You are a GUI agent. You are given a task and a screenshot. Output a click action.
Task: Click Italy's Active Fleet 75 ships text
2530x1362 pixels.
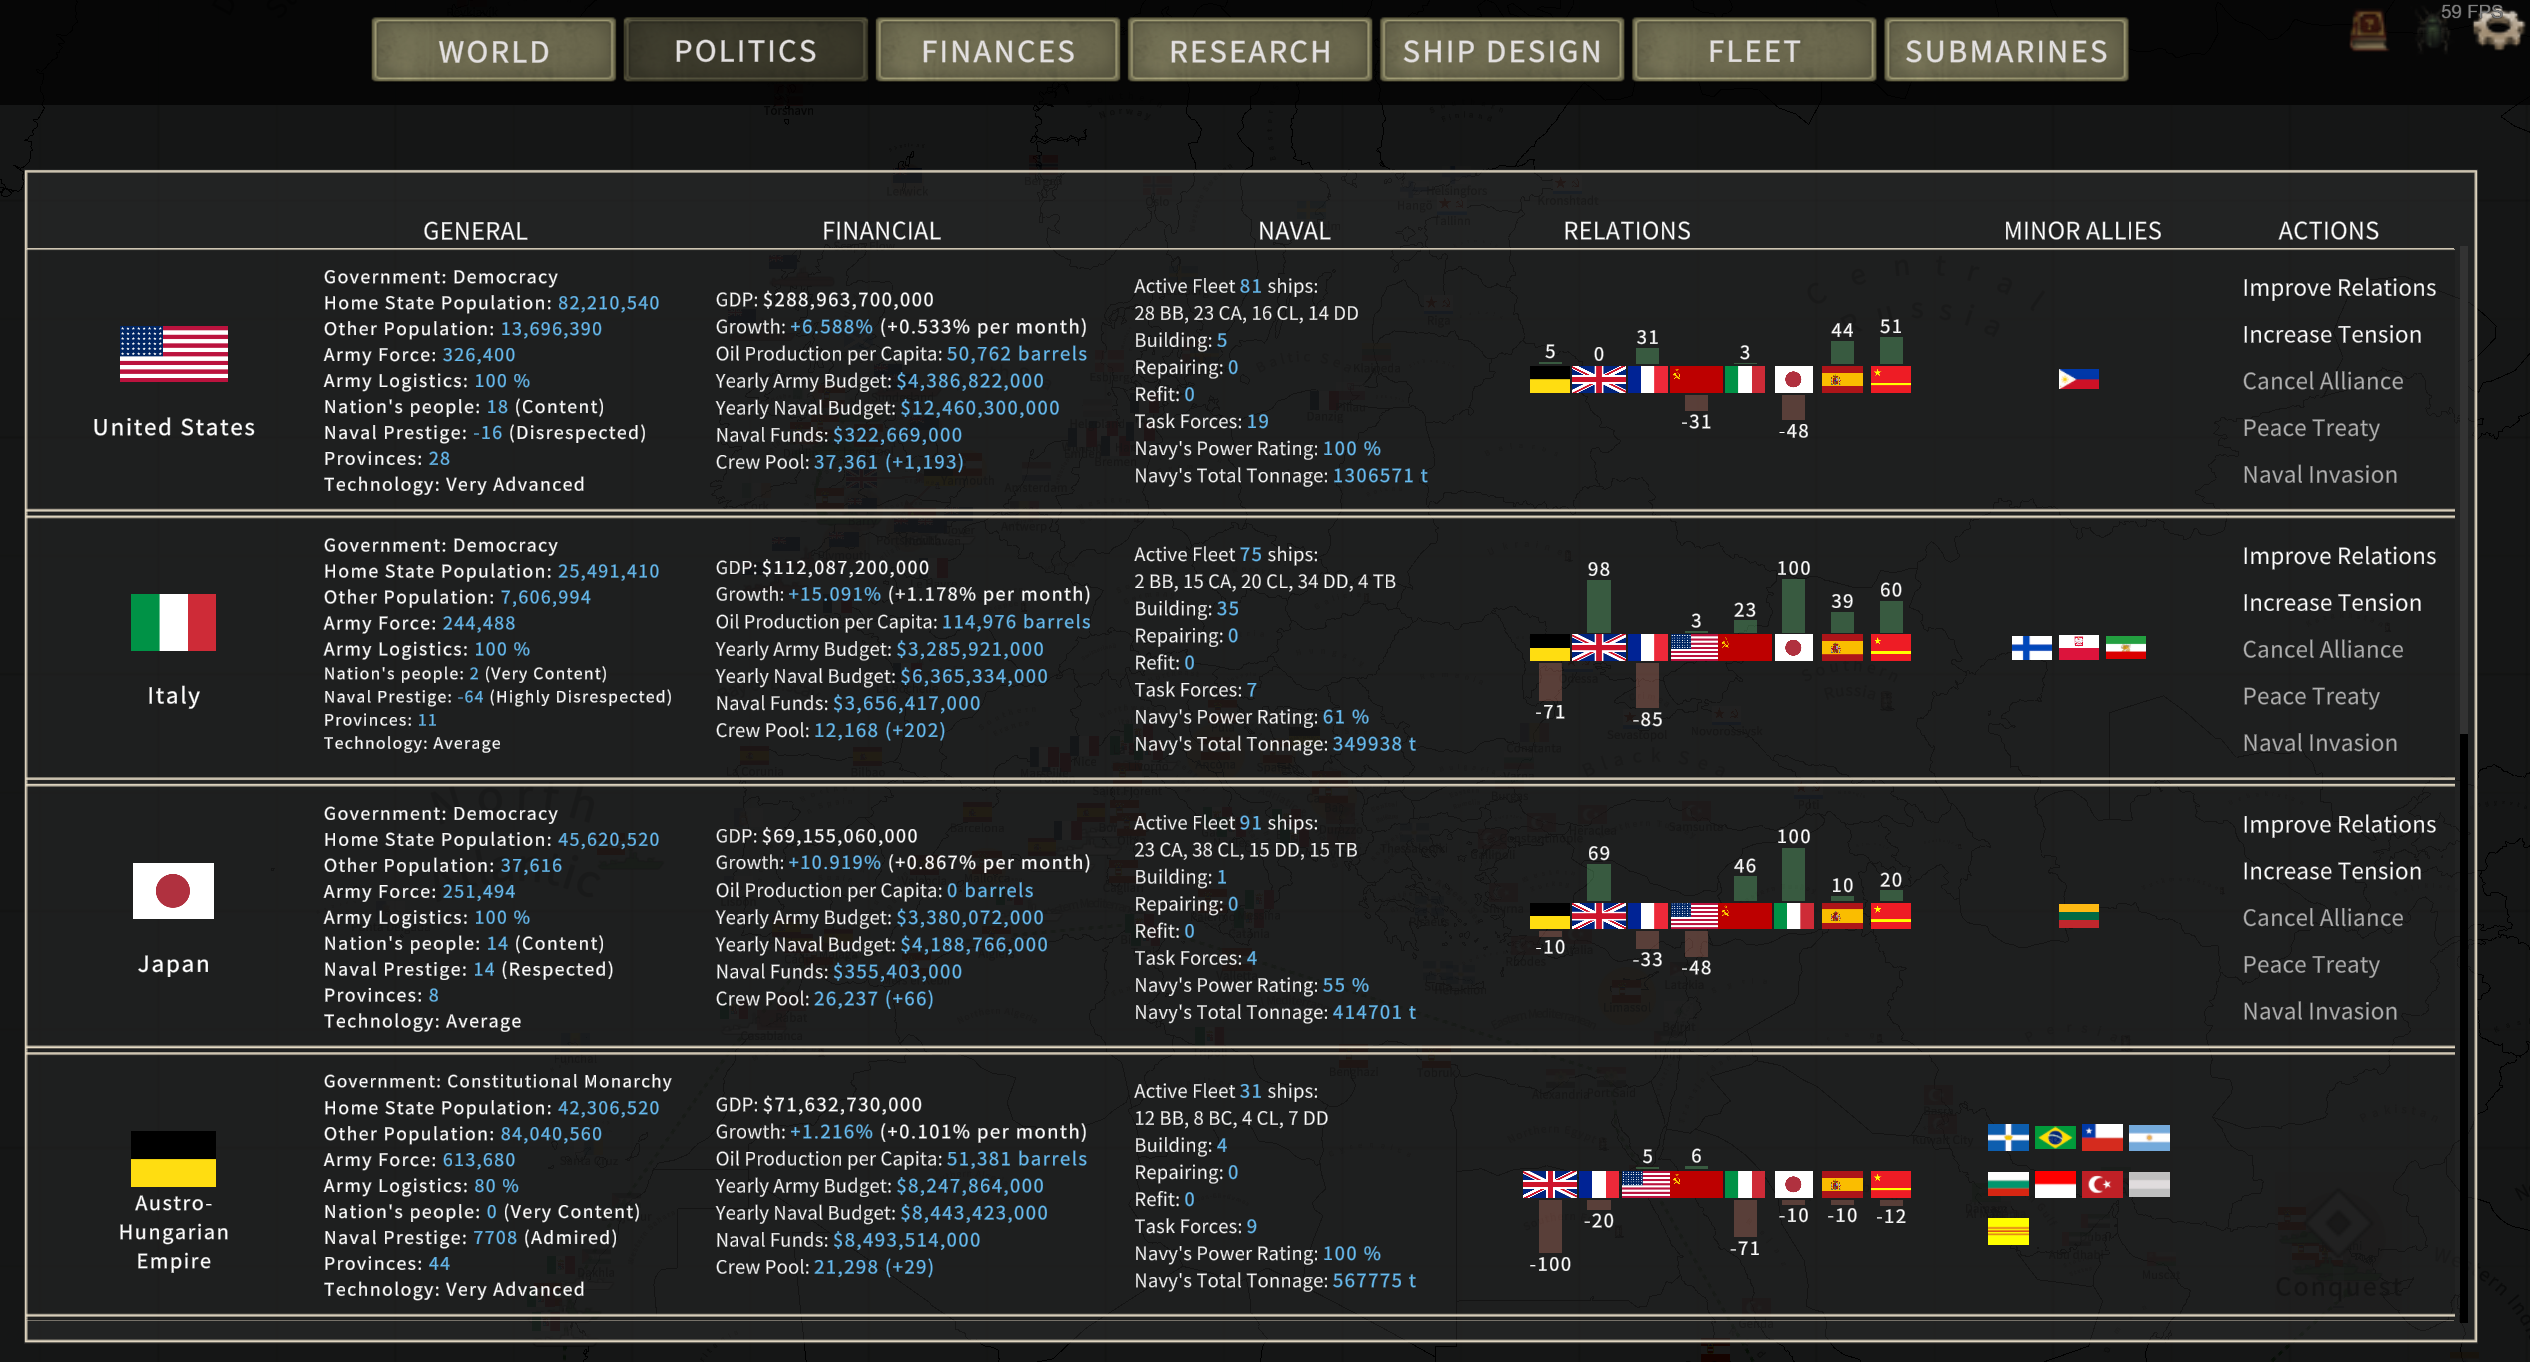coord(1225,555)
